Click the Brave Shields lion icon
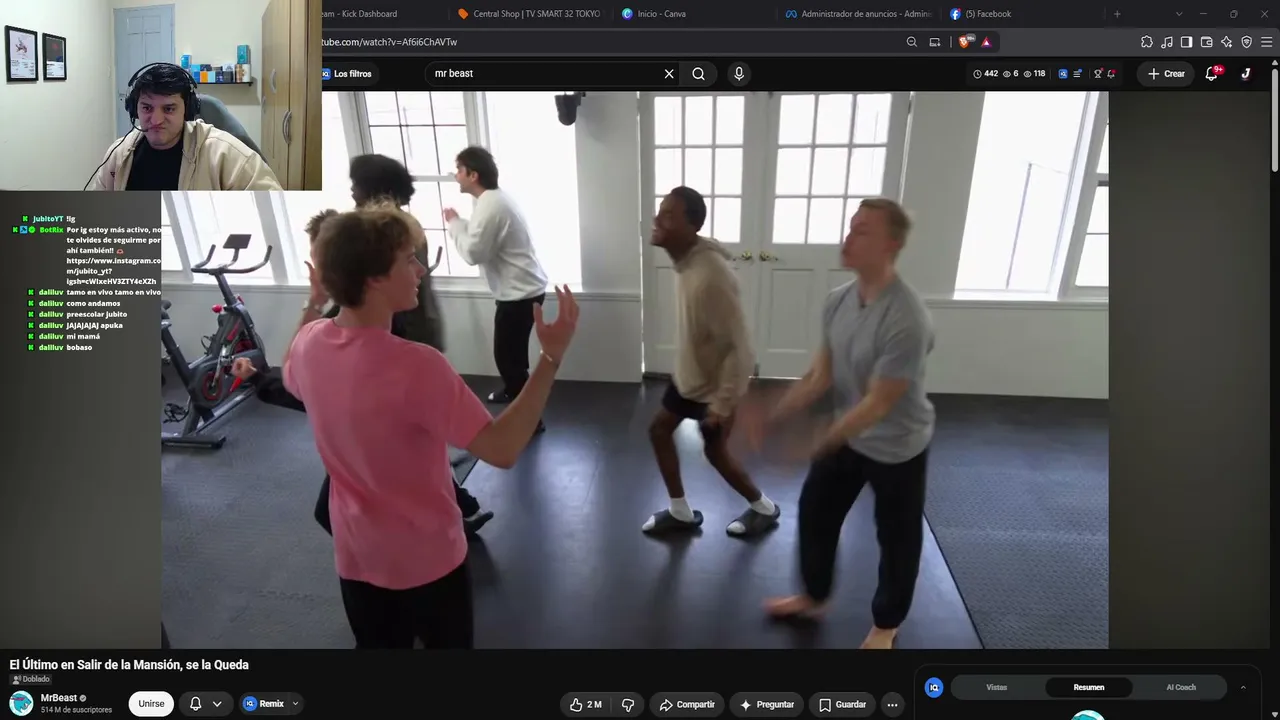 point(964,42)
